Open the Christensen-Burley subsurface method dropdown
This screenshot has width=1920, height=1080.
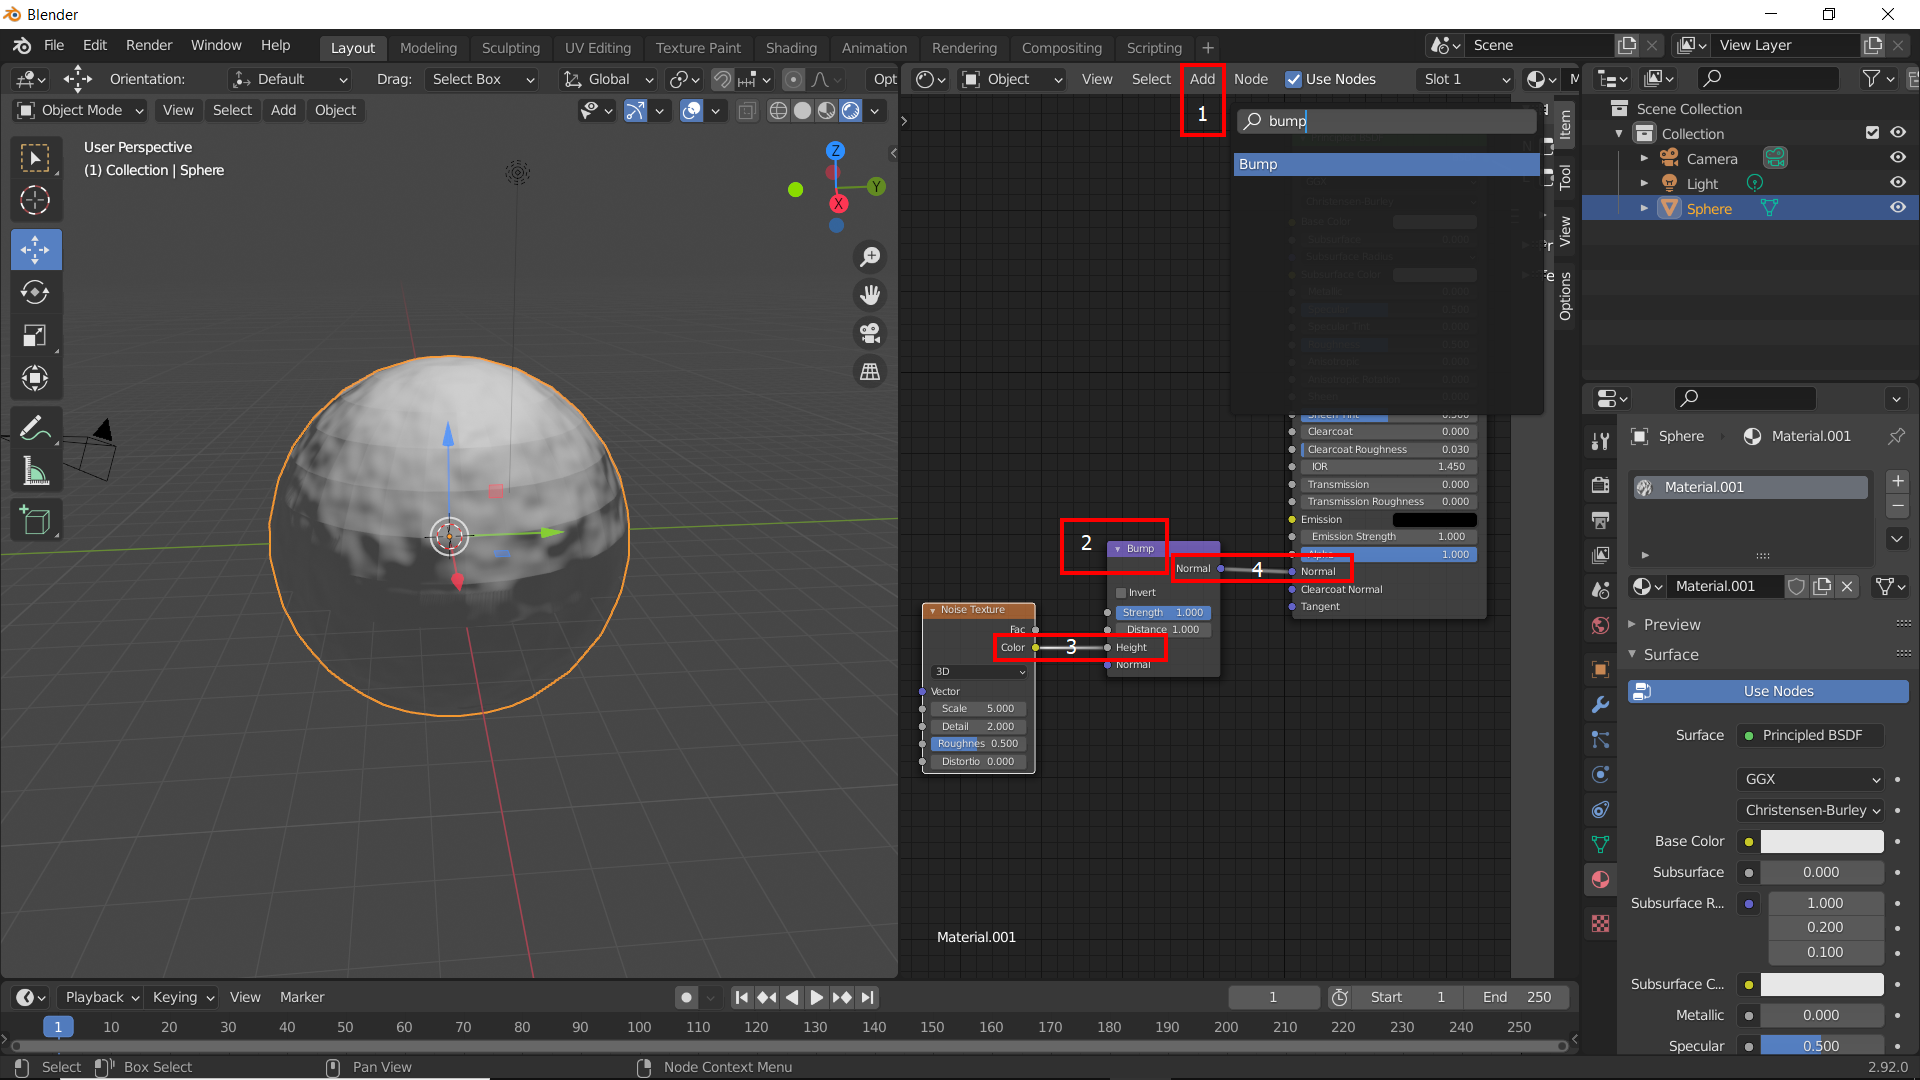[1811, 810]
